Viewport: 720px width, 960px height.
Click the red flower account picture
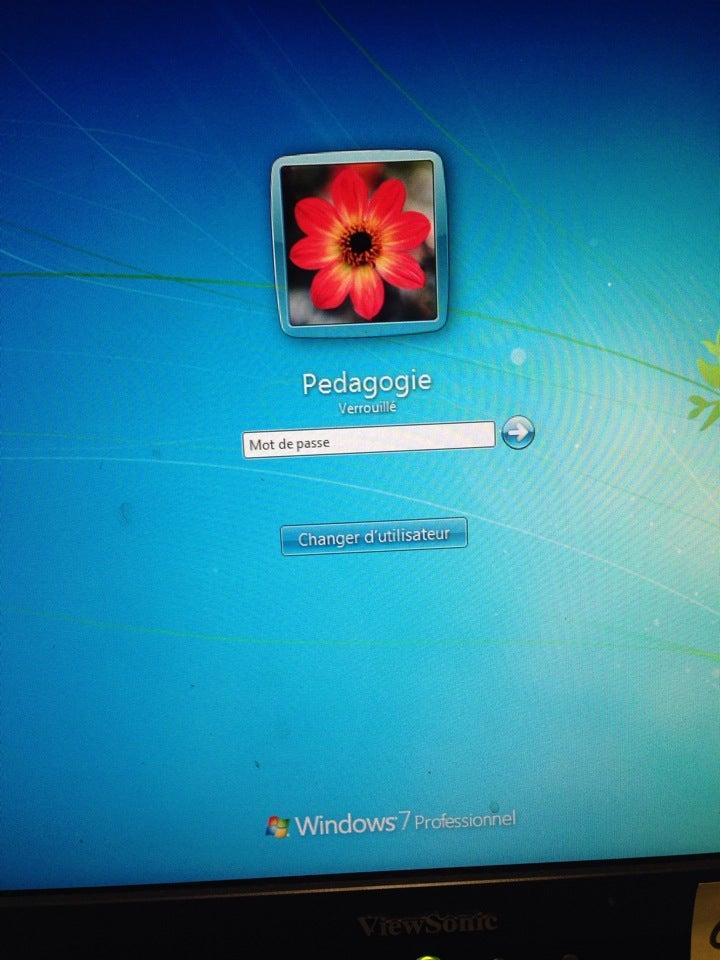[357, 243]
